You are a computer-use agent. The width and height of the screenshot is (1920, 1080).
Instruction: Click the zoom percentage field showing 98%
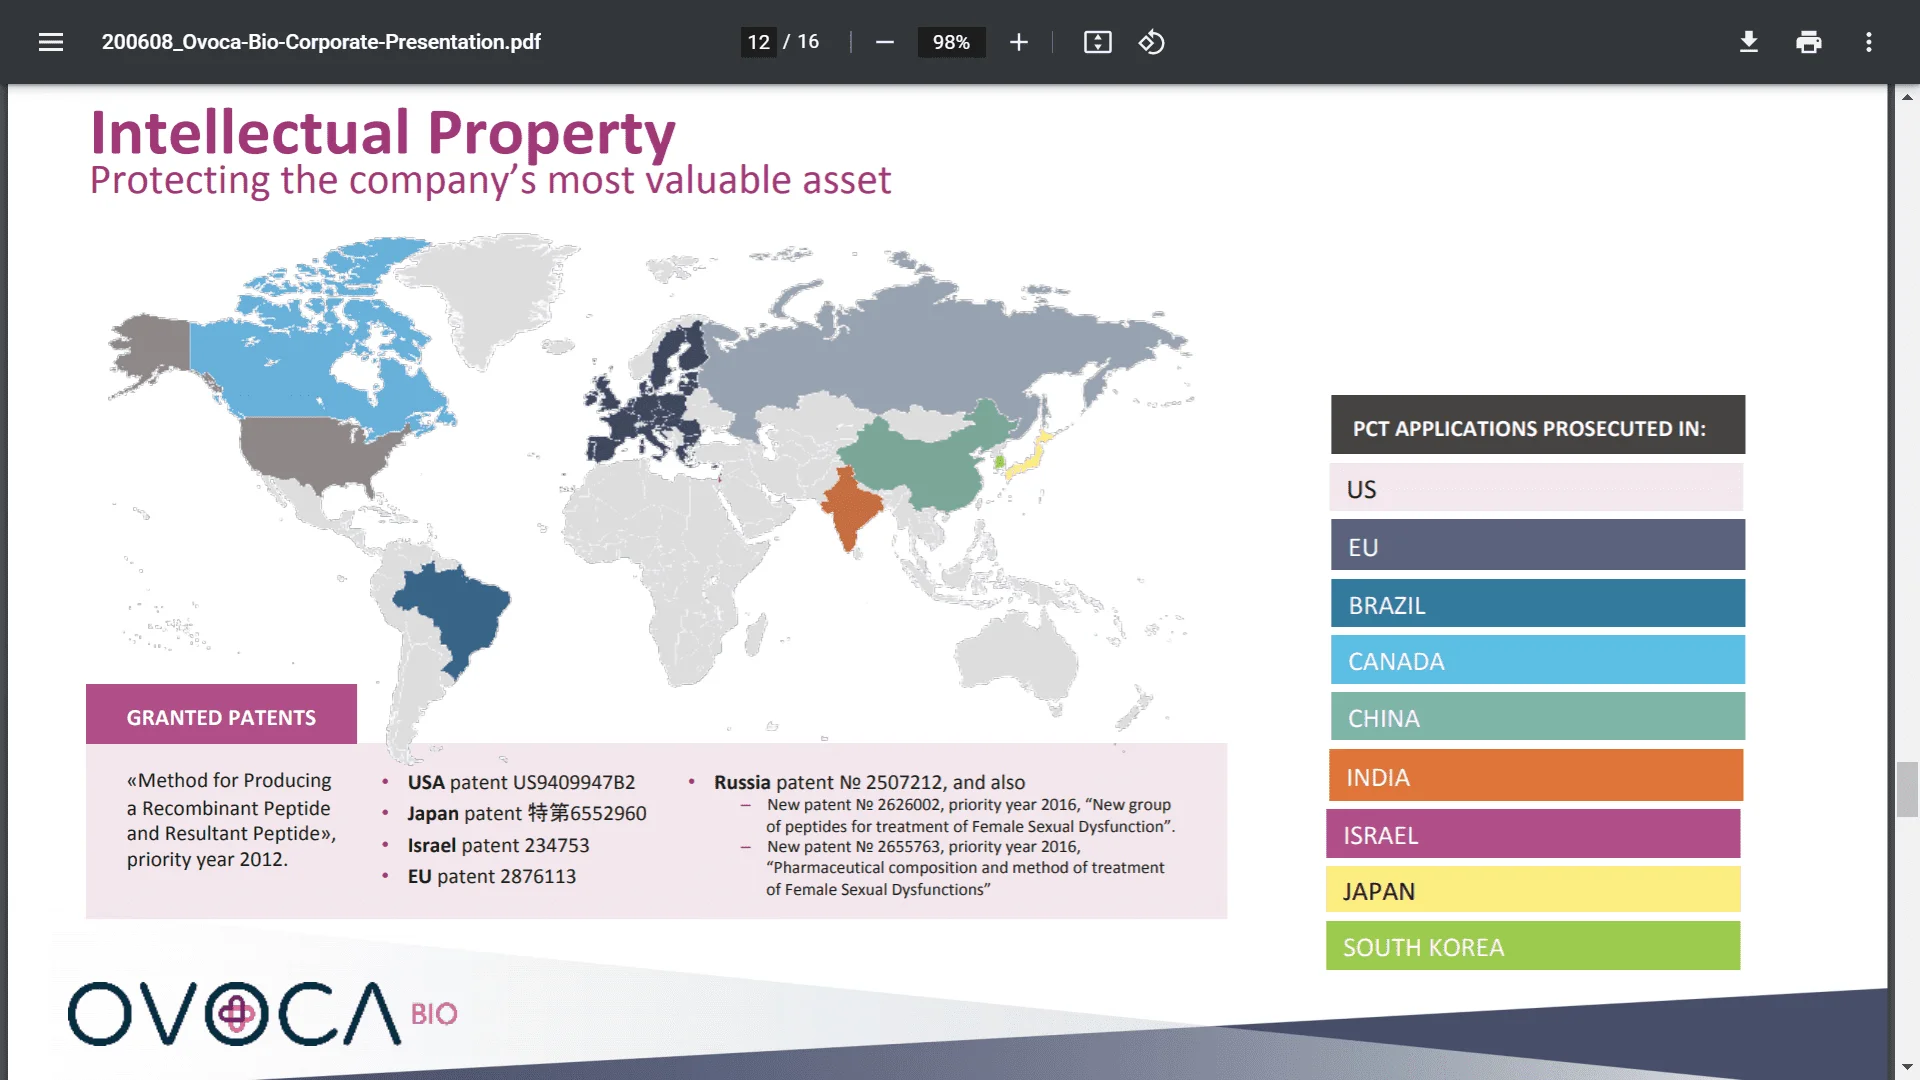(951, 42)
